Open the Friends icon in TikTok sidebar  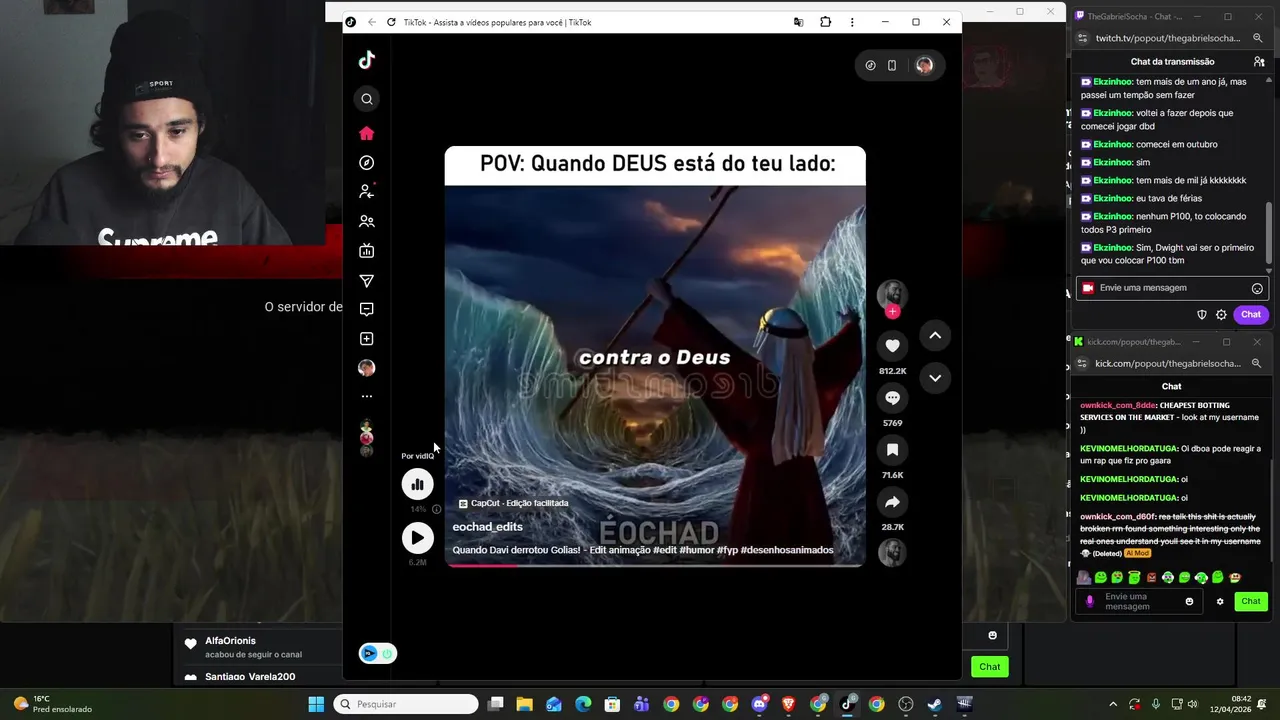tap(367, 221)
